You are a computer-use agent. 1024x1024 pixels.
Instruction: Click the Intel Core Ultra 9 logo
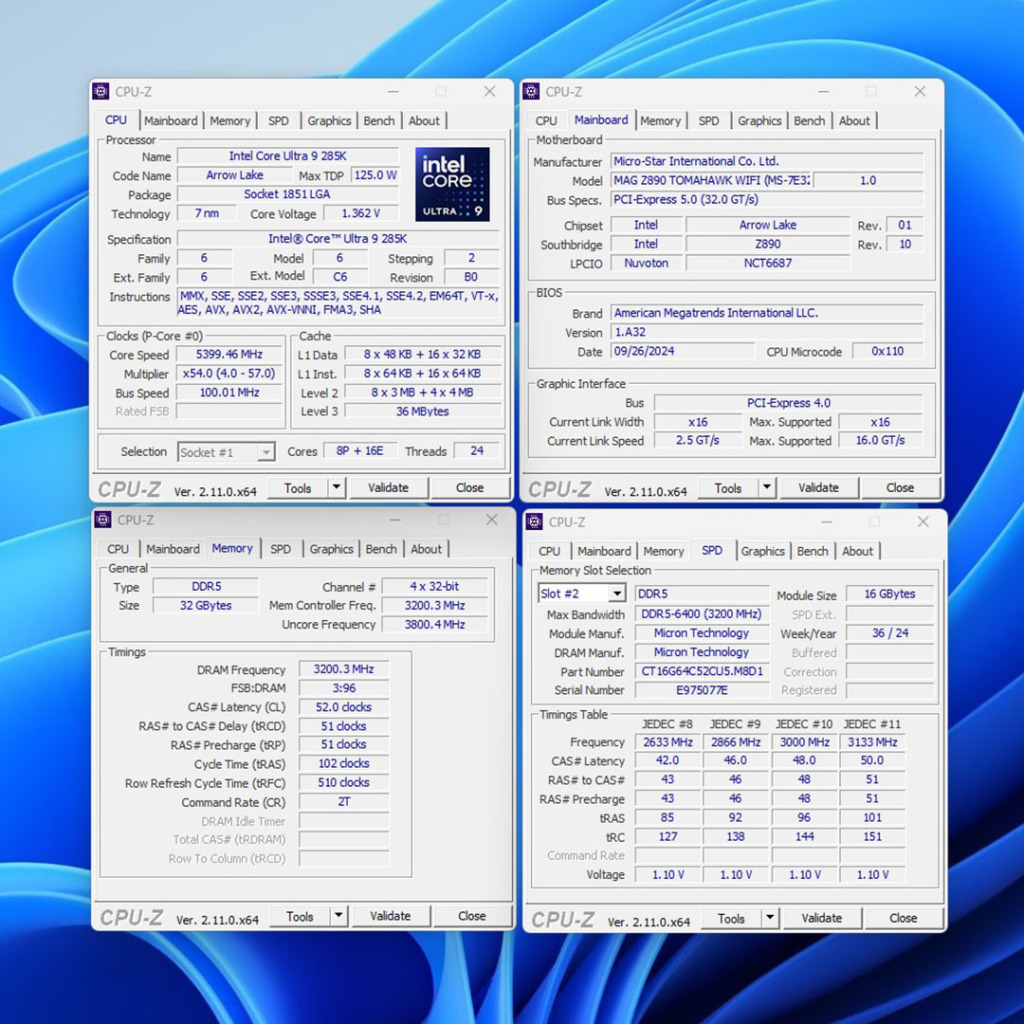coord(452,184)
